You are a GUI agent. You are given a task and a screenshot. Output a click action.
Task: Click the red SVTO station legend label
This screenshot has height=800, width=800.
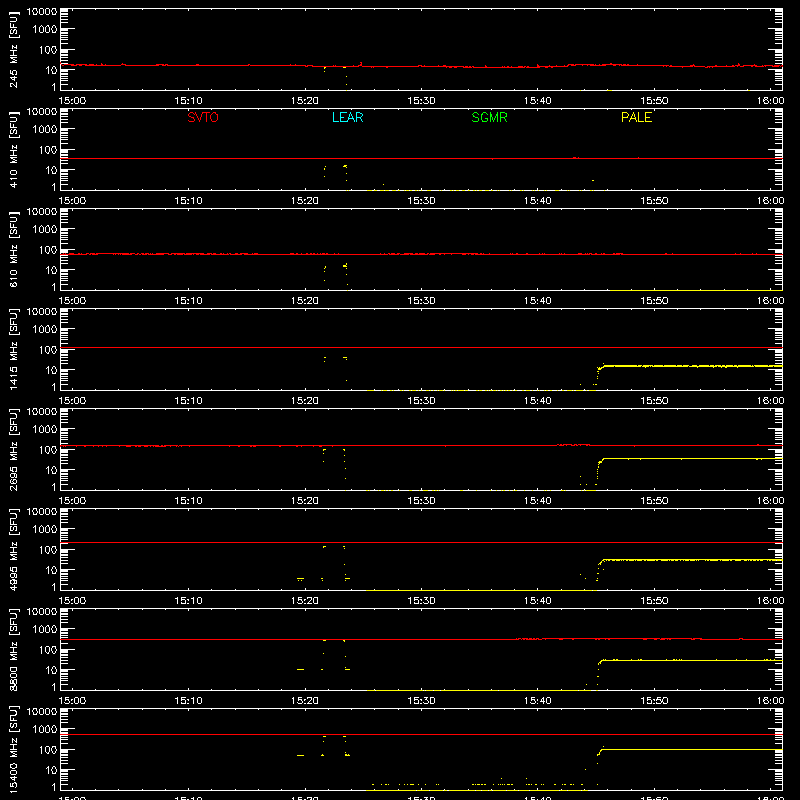[203, 117]
